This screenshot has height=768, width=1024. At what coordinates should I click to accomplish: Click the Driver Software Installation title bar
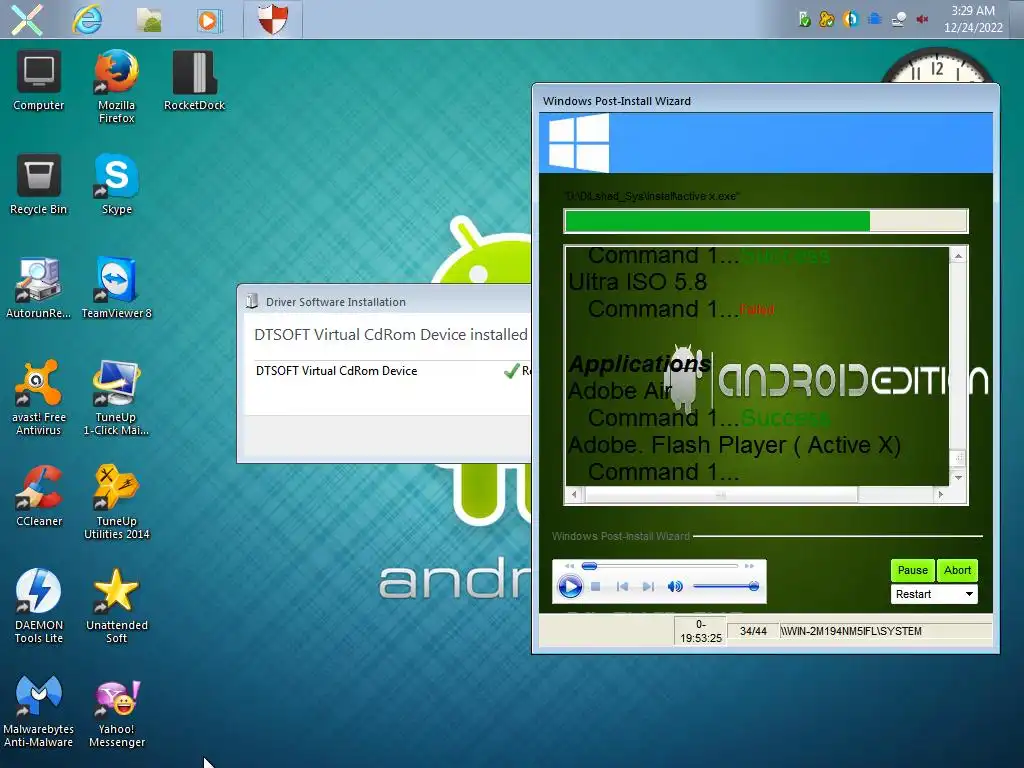point(385,302)
